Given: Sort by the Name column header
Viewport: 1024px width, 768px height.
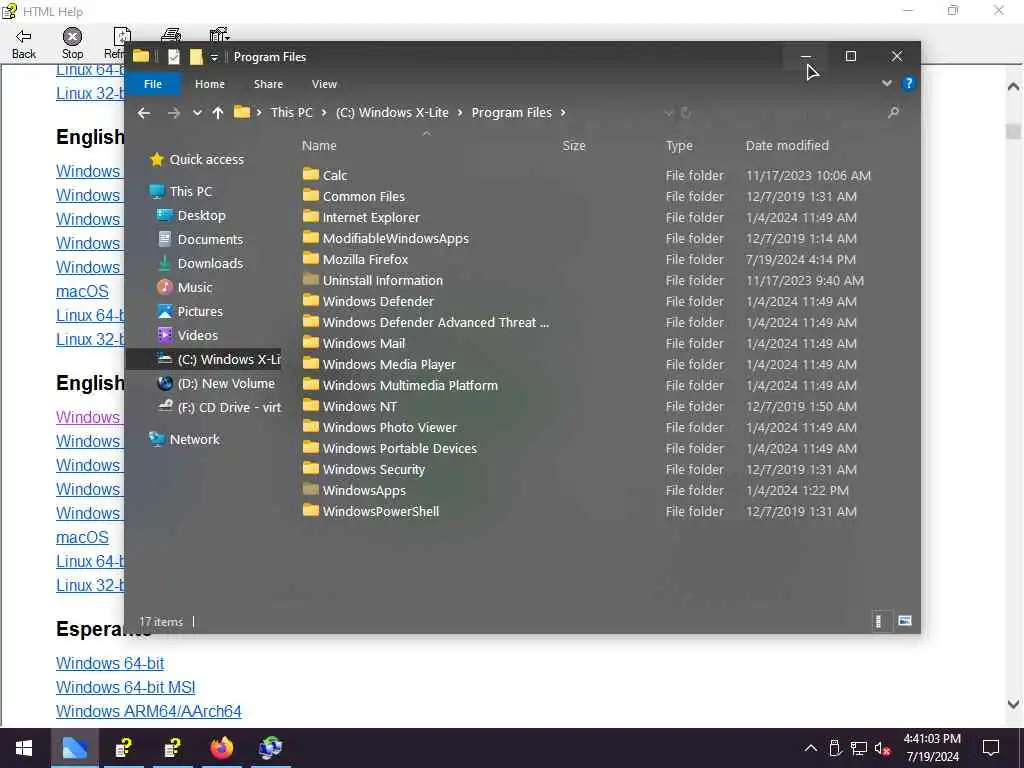Looking at the screenshot, I should 319,146.
